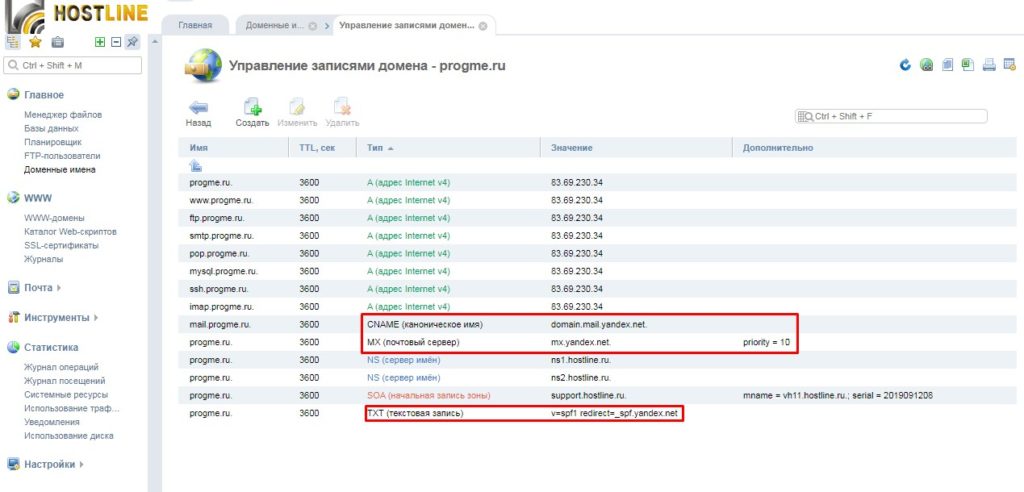The image size is (1024, 492).
Task: Open WWW-домены in sidebar
Action: coord(54,218)
